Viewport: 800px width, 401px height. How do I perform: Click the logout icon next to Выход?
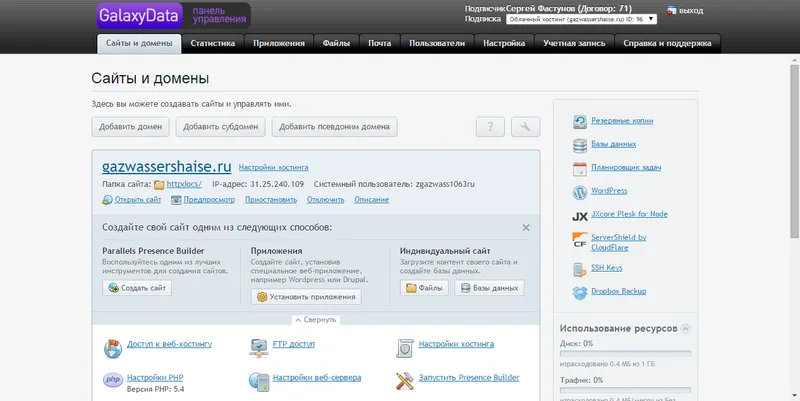(x=672, y=10)
